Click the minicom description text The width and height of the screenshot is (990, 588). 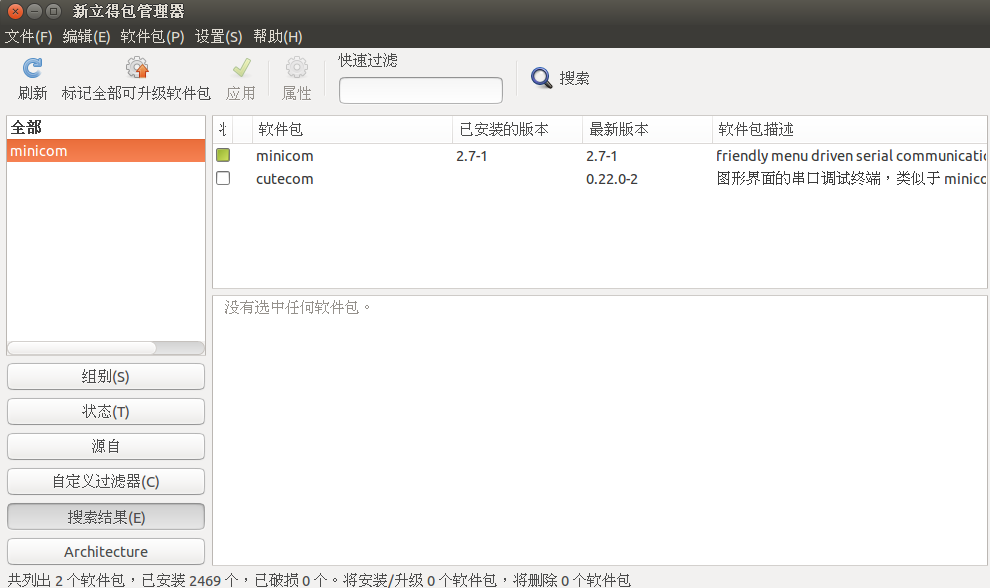[850, 156]
